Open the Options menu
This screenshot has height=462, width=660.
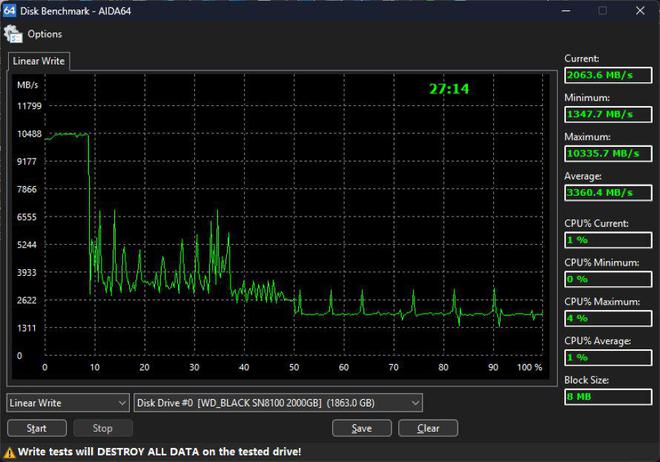[x=45, y=34]
